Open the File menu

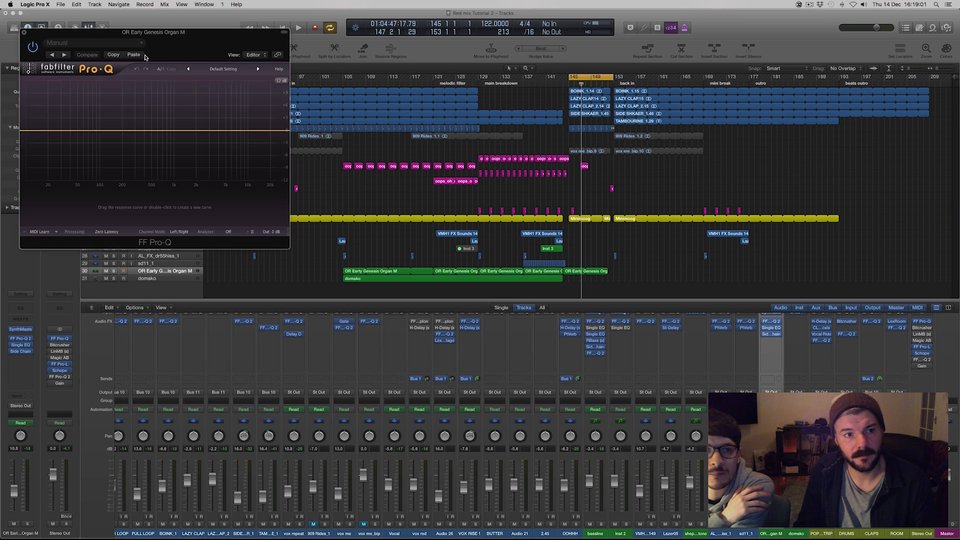[x=61, y=4]
